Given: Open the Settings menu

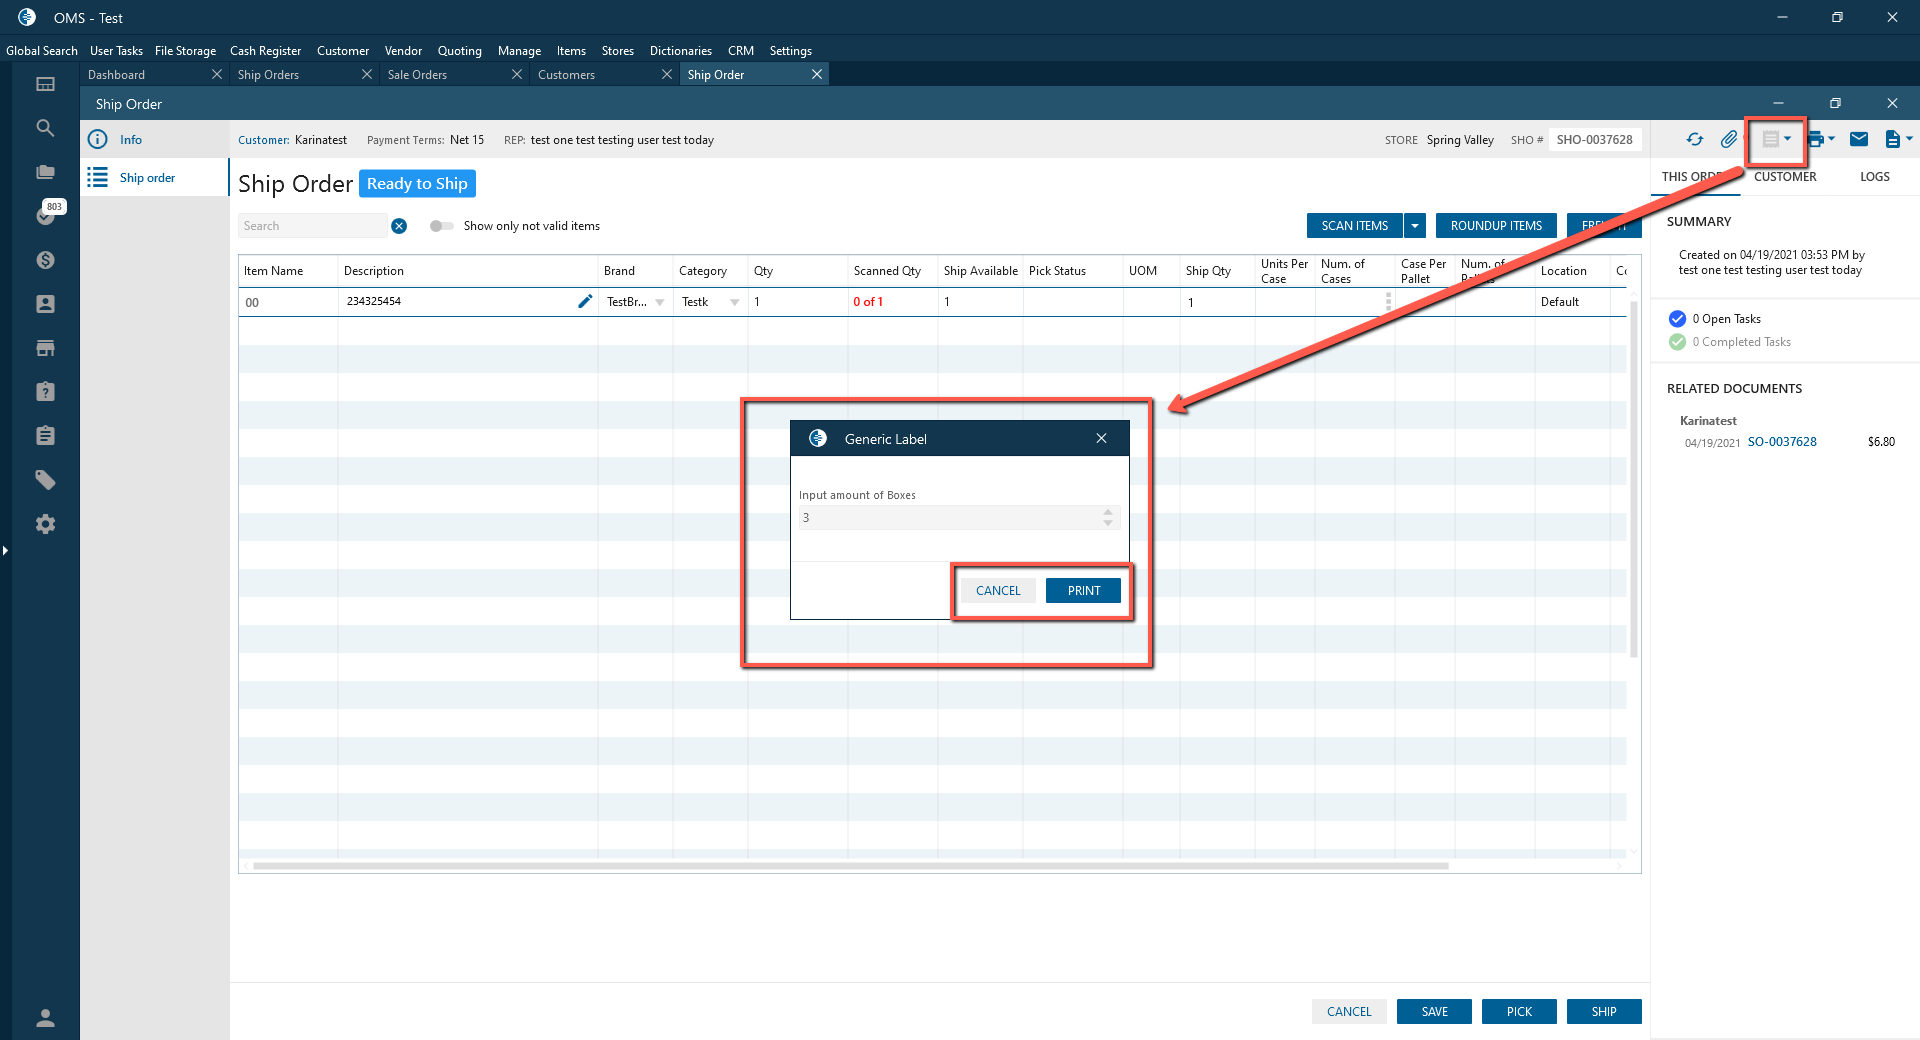Looking at the screenshot, I should pos(791,51).
